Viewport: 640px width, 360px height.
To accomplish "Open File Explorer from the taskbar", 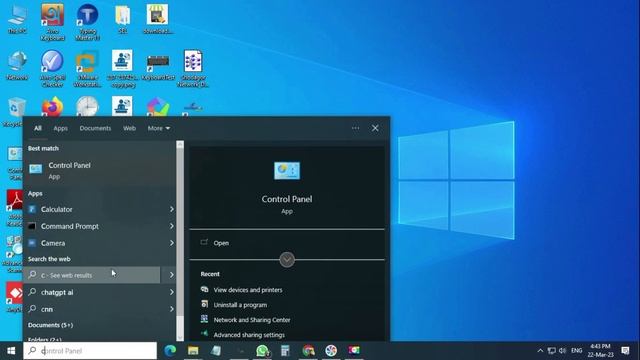I will [x=193, y=351].
